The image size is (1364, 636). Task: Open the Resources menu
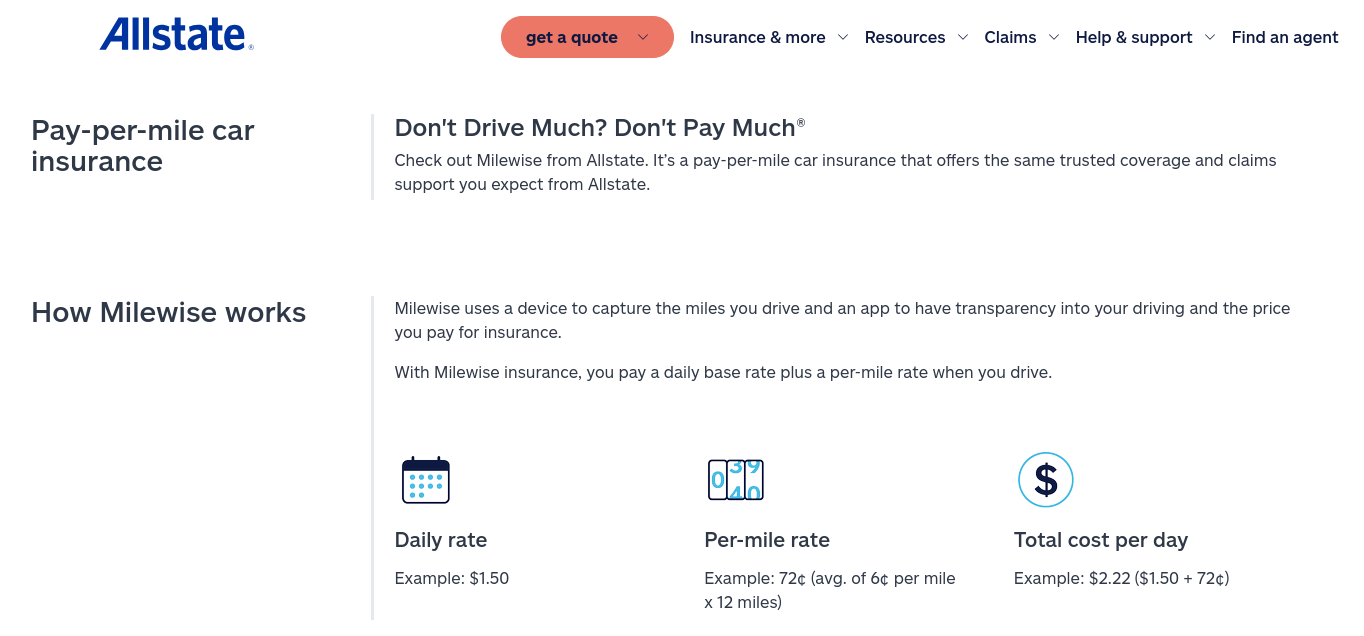click(x=905, y=37)
